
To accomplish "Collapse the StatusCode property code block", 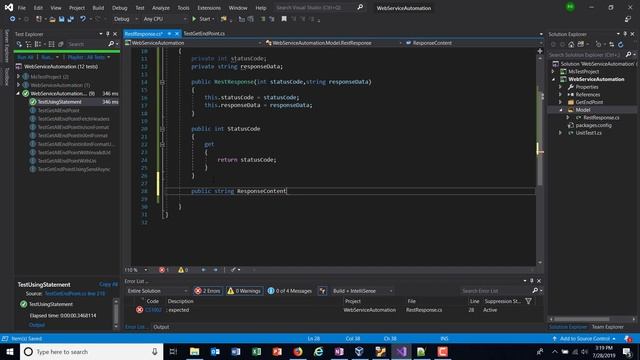I will pyautogui.click(x=162, y=129).
